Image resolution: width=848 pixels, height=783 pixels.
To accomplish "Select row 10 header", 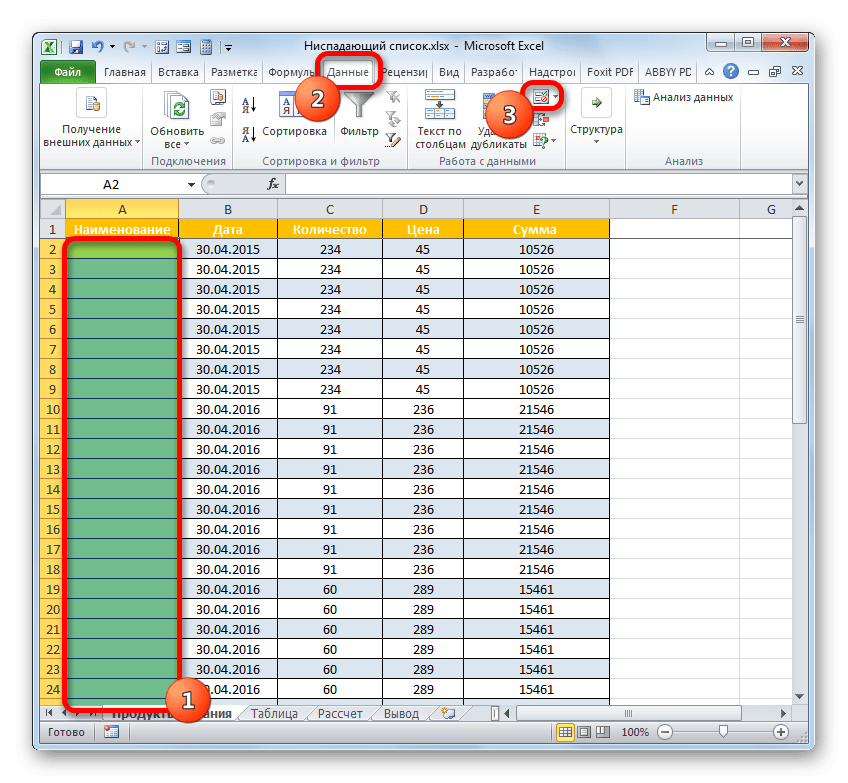I will pos(53,409).
